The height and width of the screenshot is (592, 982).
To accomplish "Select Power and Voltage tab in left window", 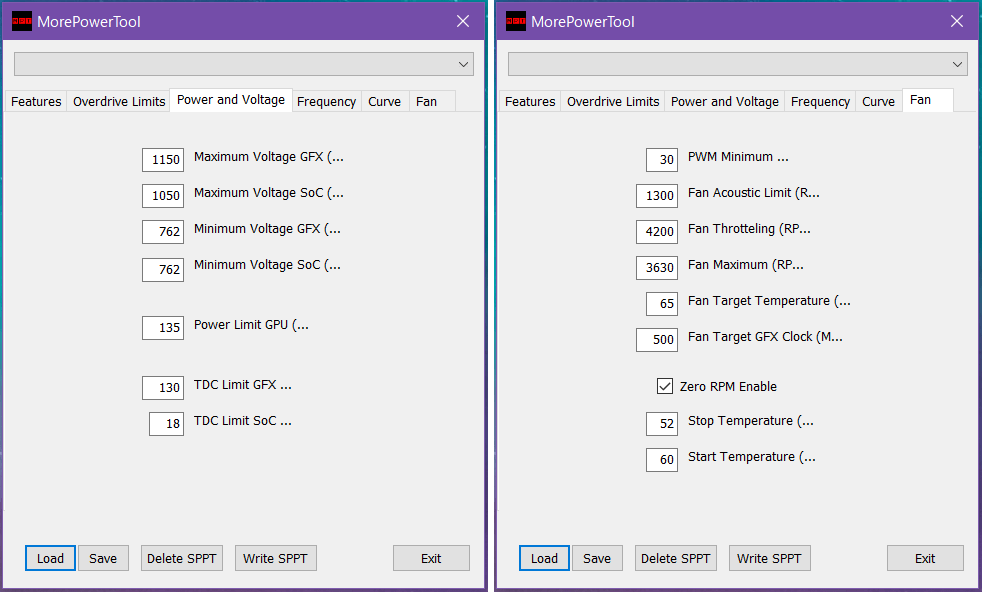I will click(231, 100).
